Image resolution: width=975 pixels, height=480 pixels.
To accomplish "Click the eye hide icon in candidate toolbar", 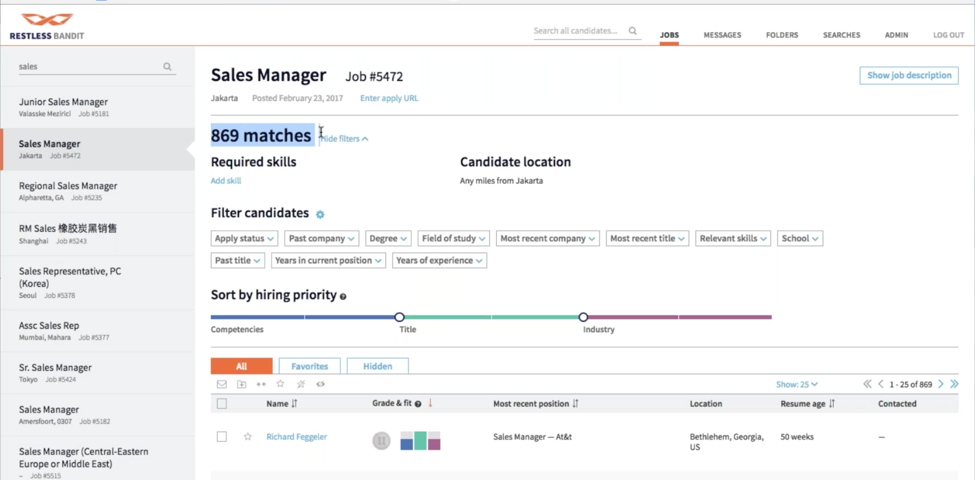I will point(320,384).
